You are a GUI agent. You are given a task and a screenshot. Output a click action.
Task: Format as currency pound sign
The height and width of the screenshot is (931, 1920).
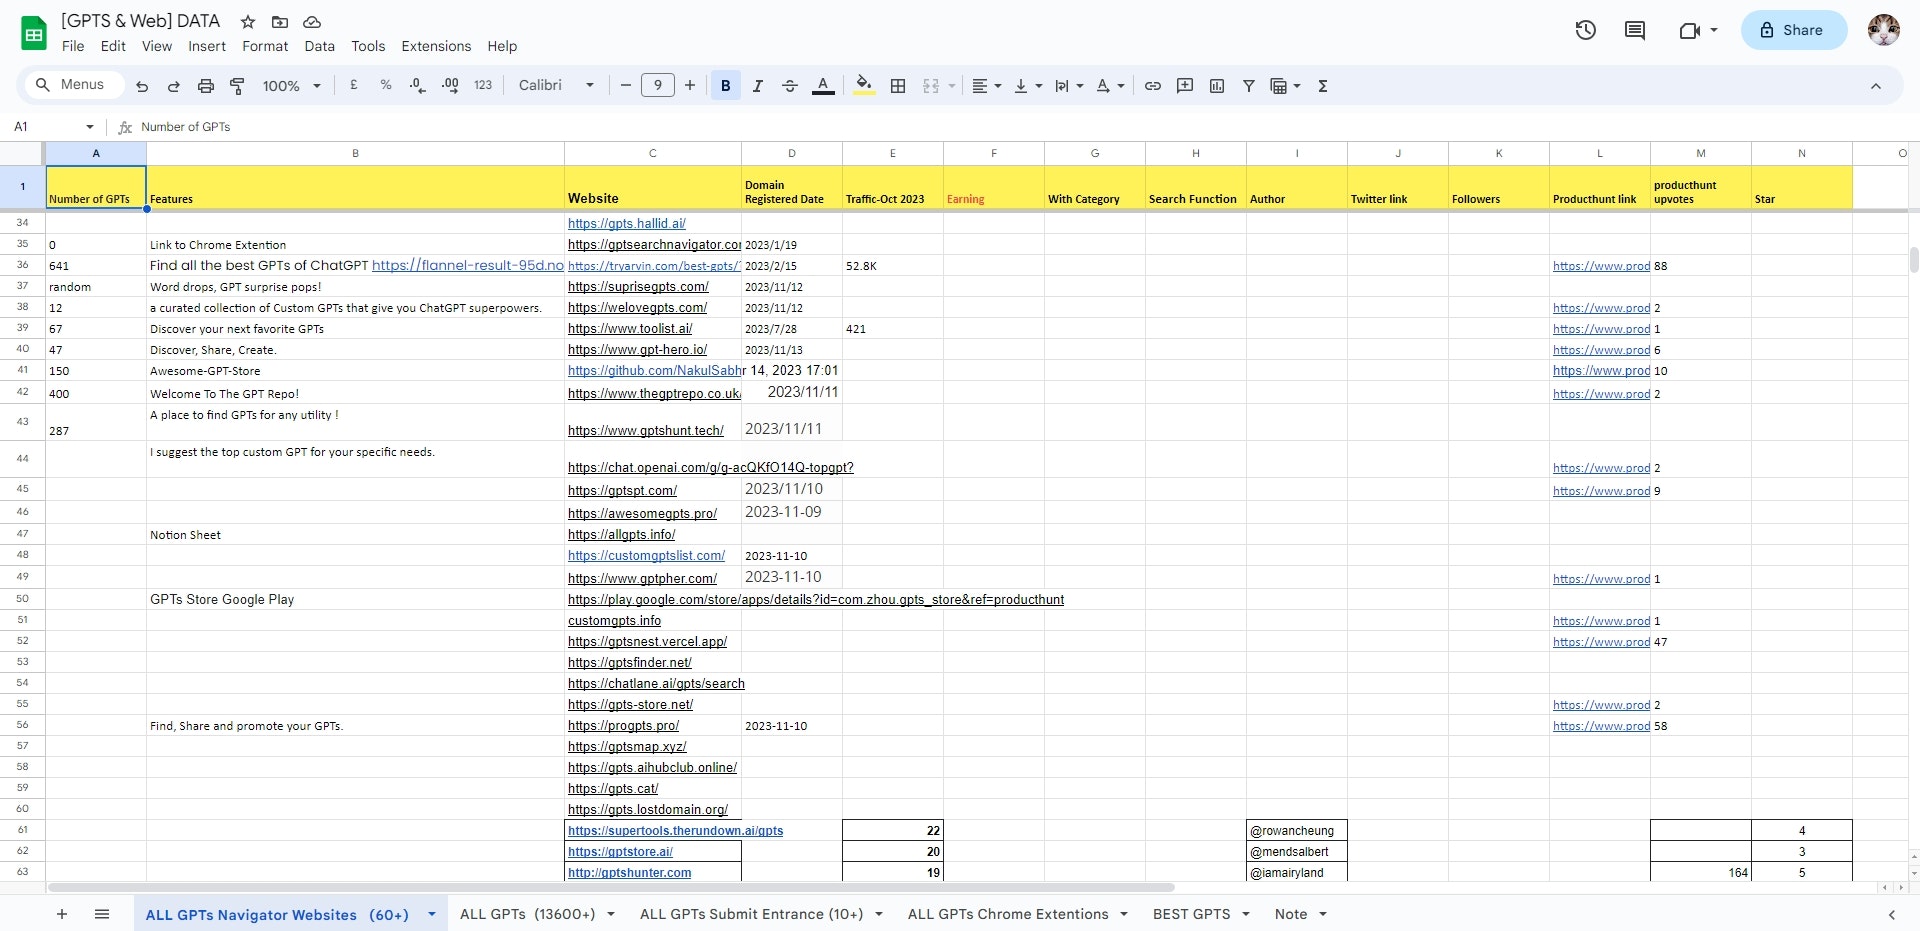[x=353, y=86]
